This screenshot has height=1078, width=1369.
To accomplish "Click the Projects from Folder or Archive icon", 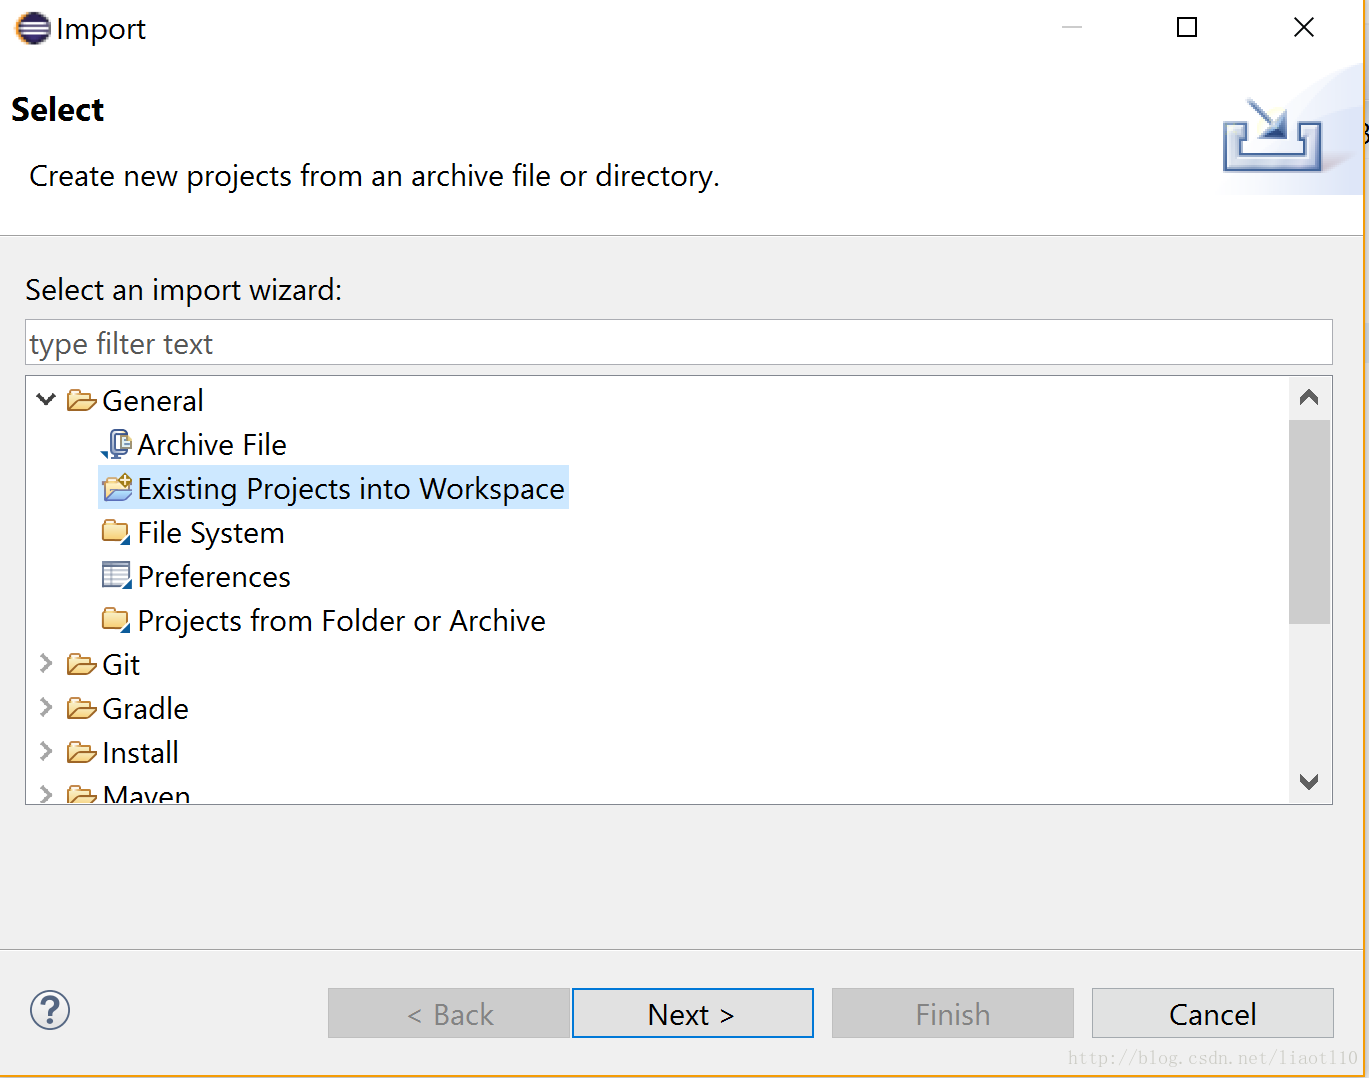I will 116,620.
